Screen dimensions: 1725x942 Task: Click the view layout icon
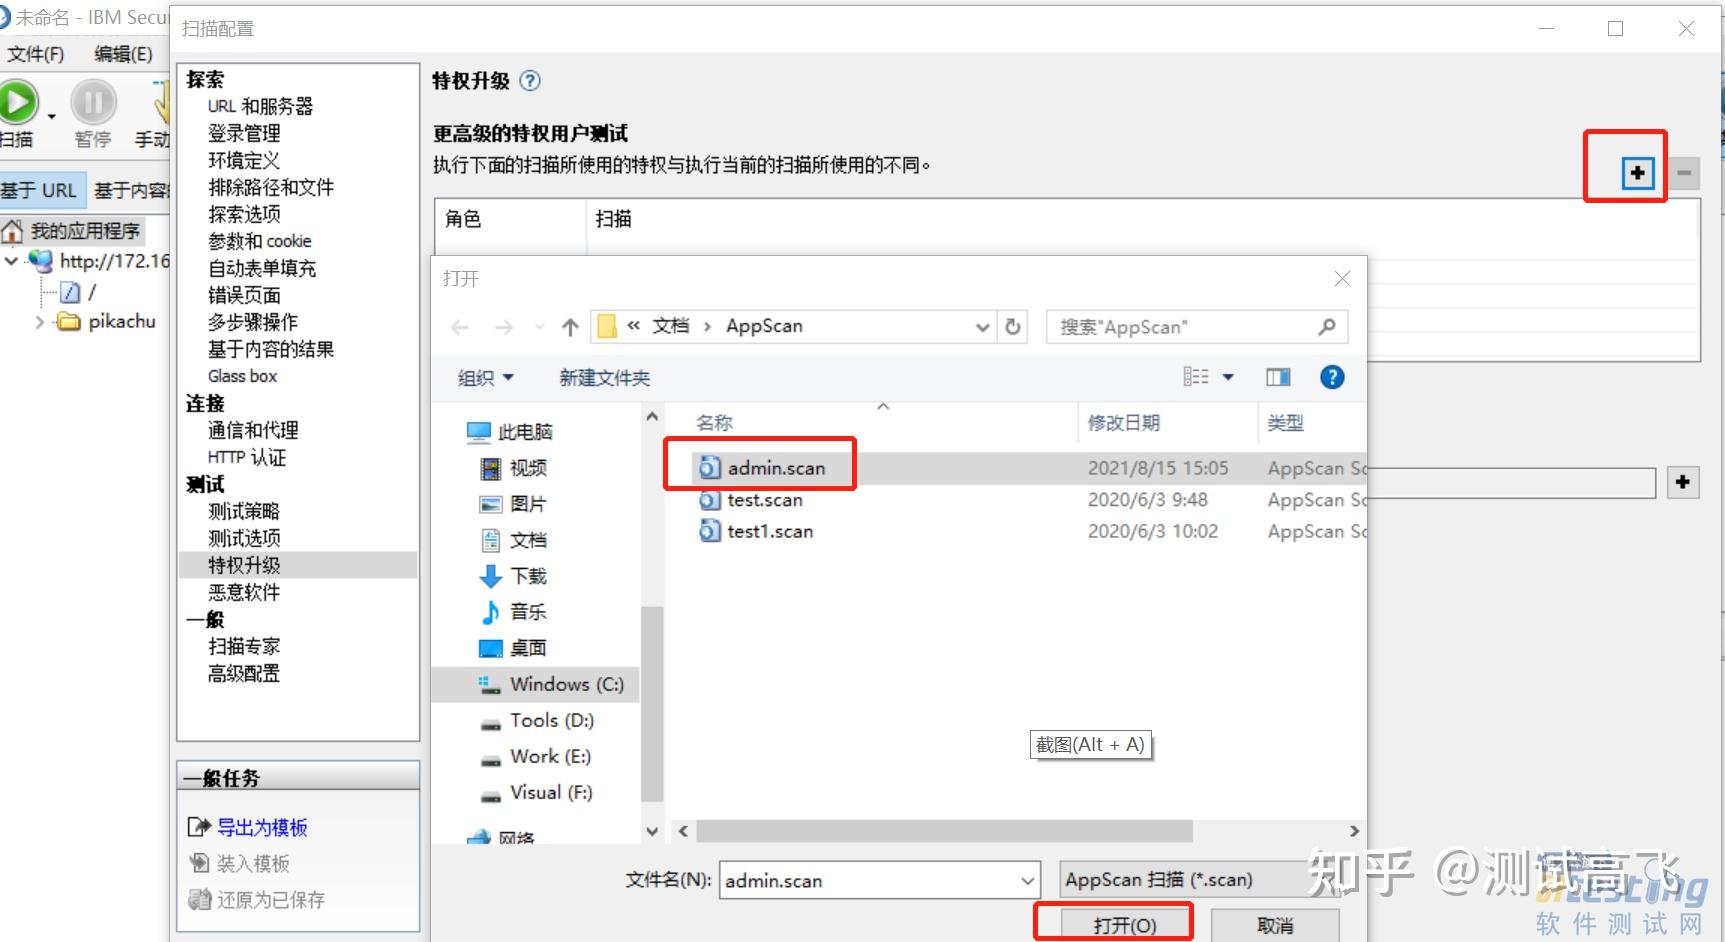click(x=1196, y=377)
